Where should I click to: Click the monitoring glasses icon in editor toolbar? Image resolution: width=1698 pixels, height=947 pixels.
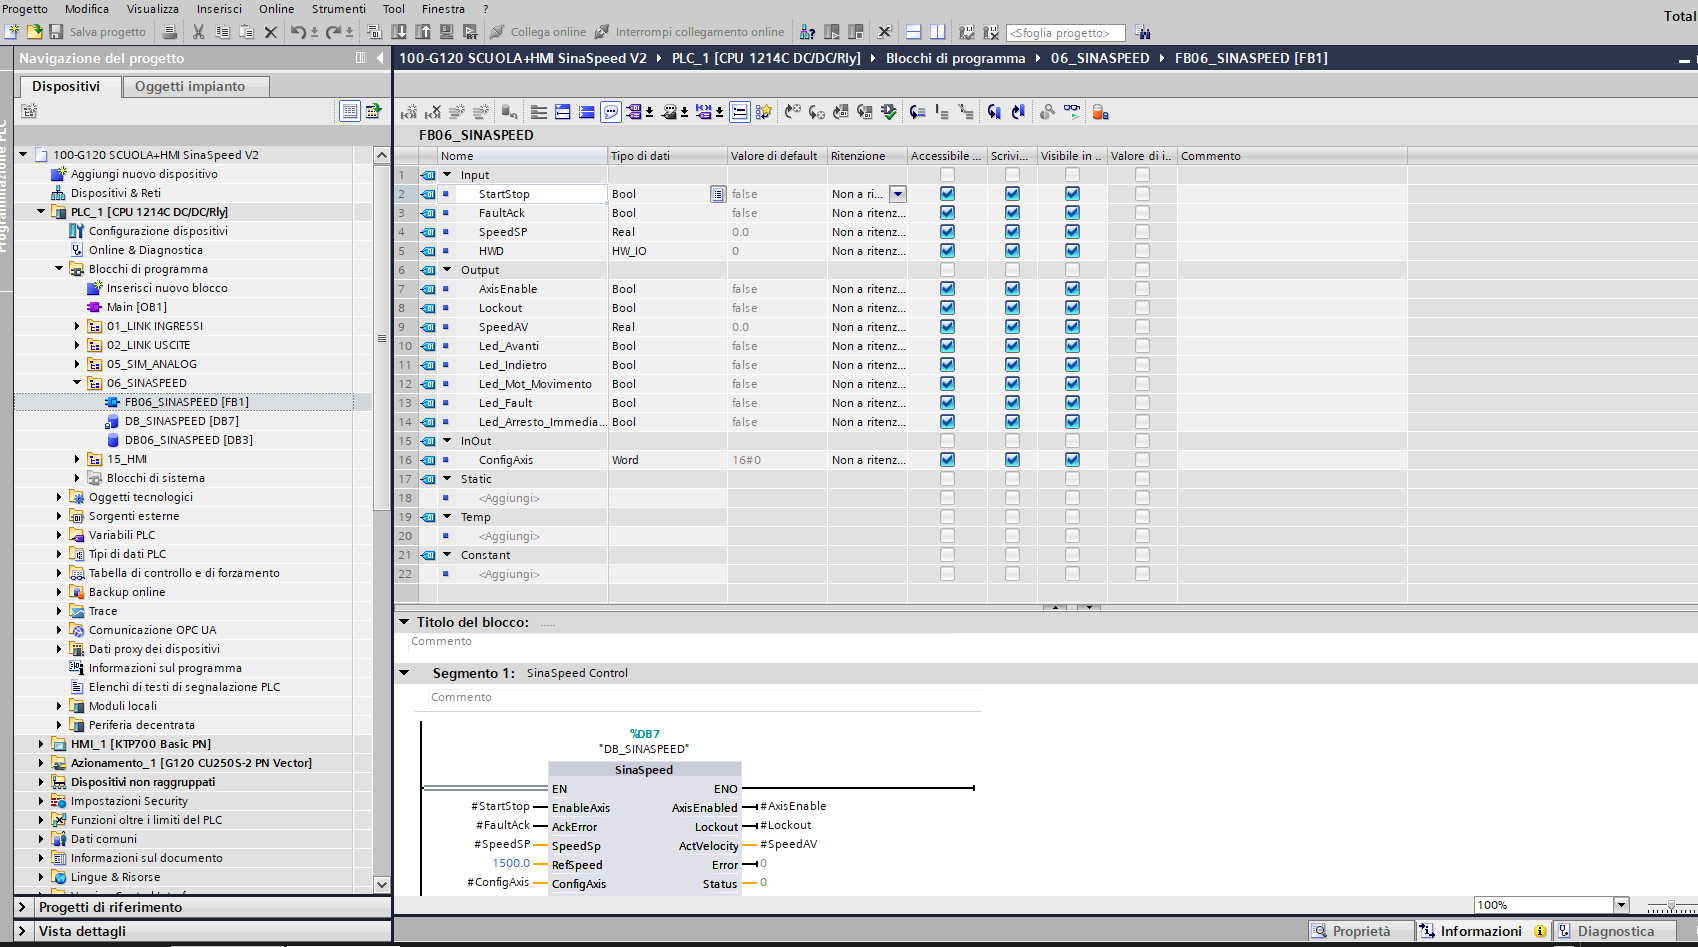(1072, 112)
